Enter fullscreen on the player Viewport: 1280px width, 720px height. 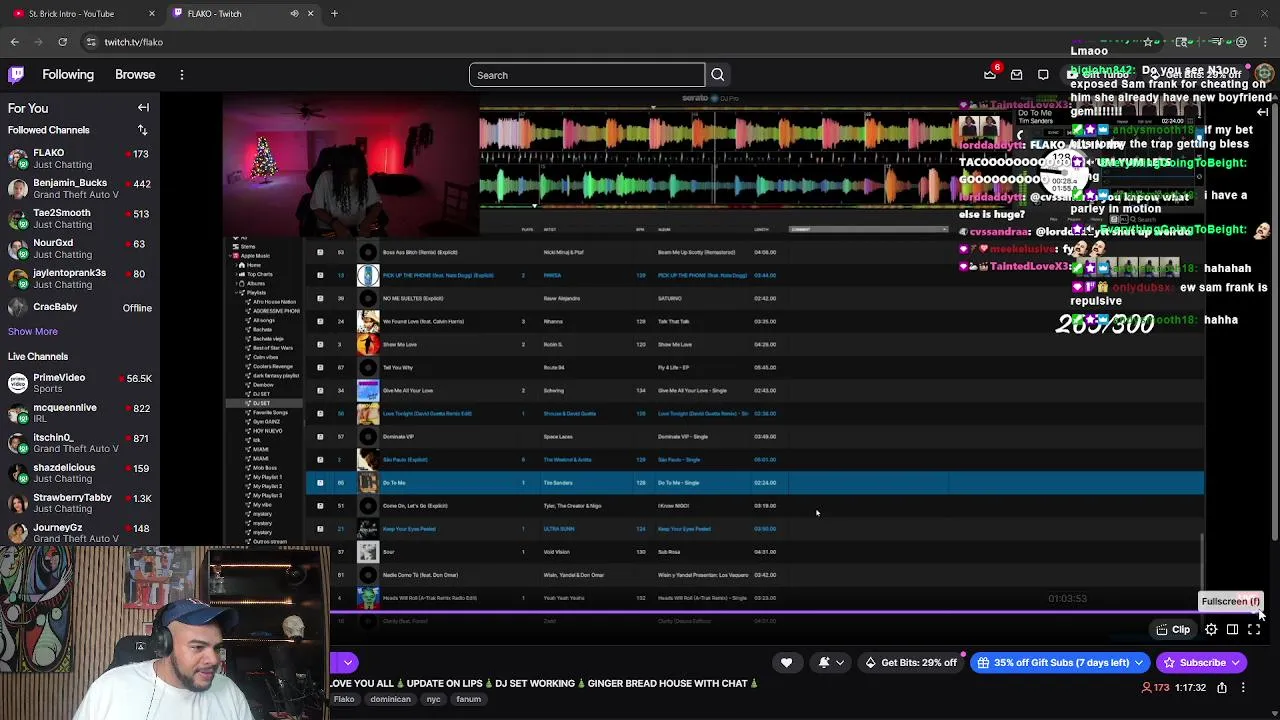[x=1254, y=630]
